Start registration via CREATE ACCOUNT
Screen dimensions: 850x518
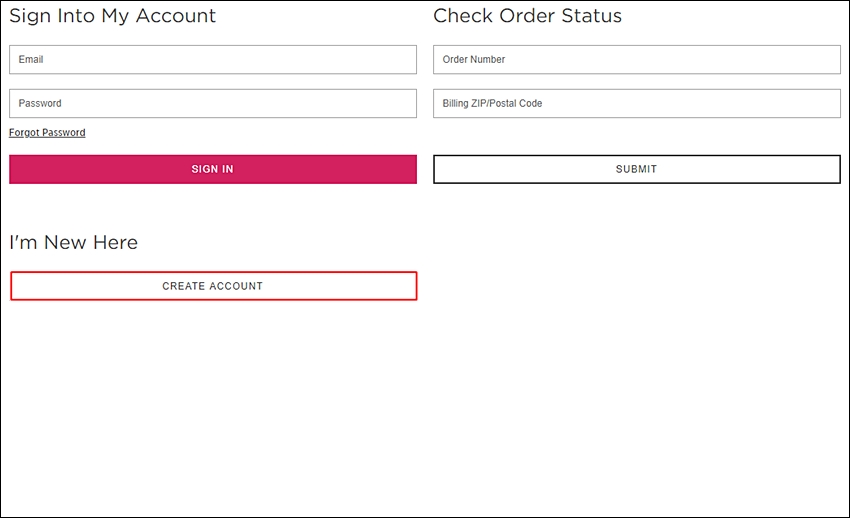[x=214, y=286]
